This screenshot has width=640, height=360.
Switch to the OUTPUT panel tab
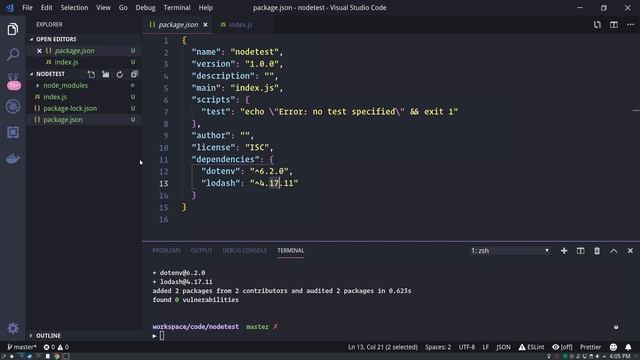click(201, 251)
